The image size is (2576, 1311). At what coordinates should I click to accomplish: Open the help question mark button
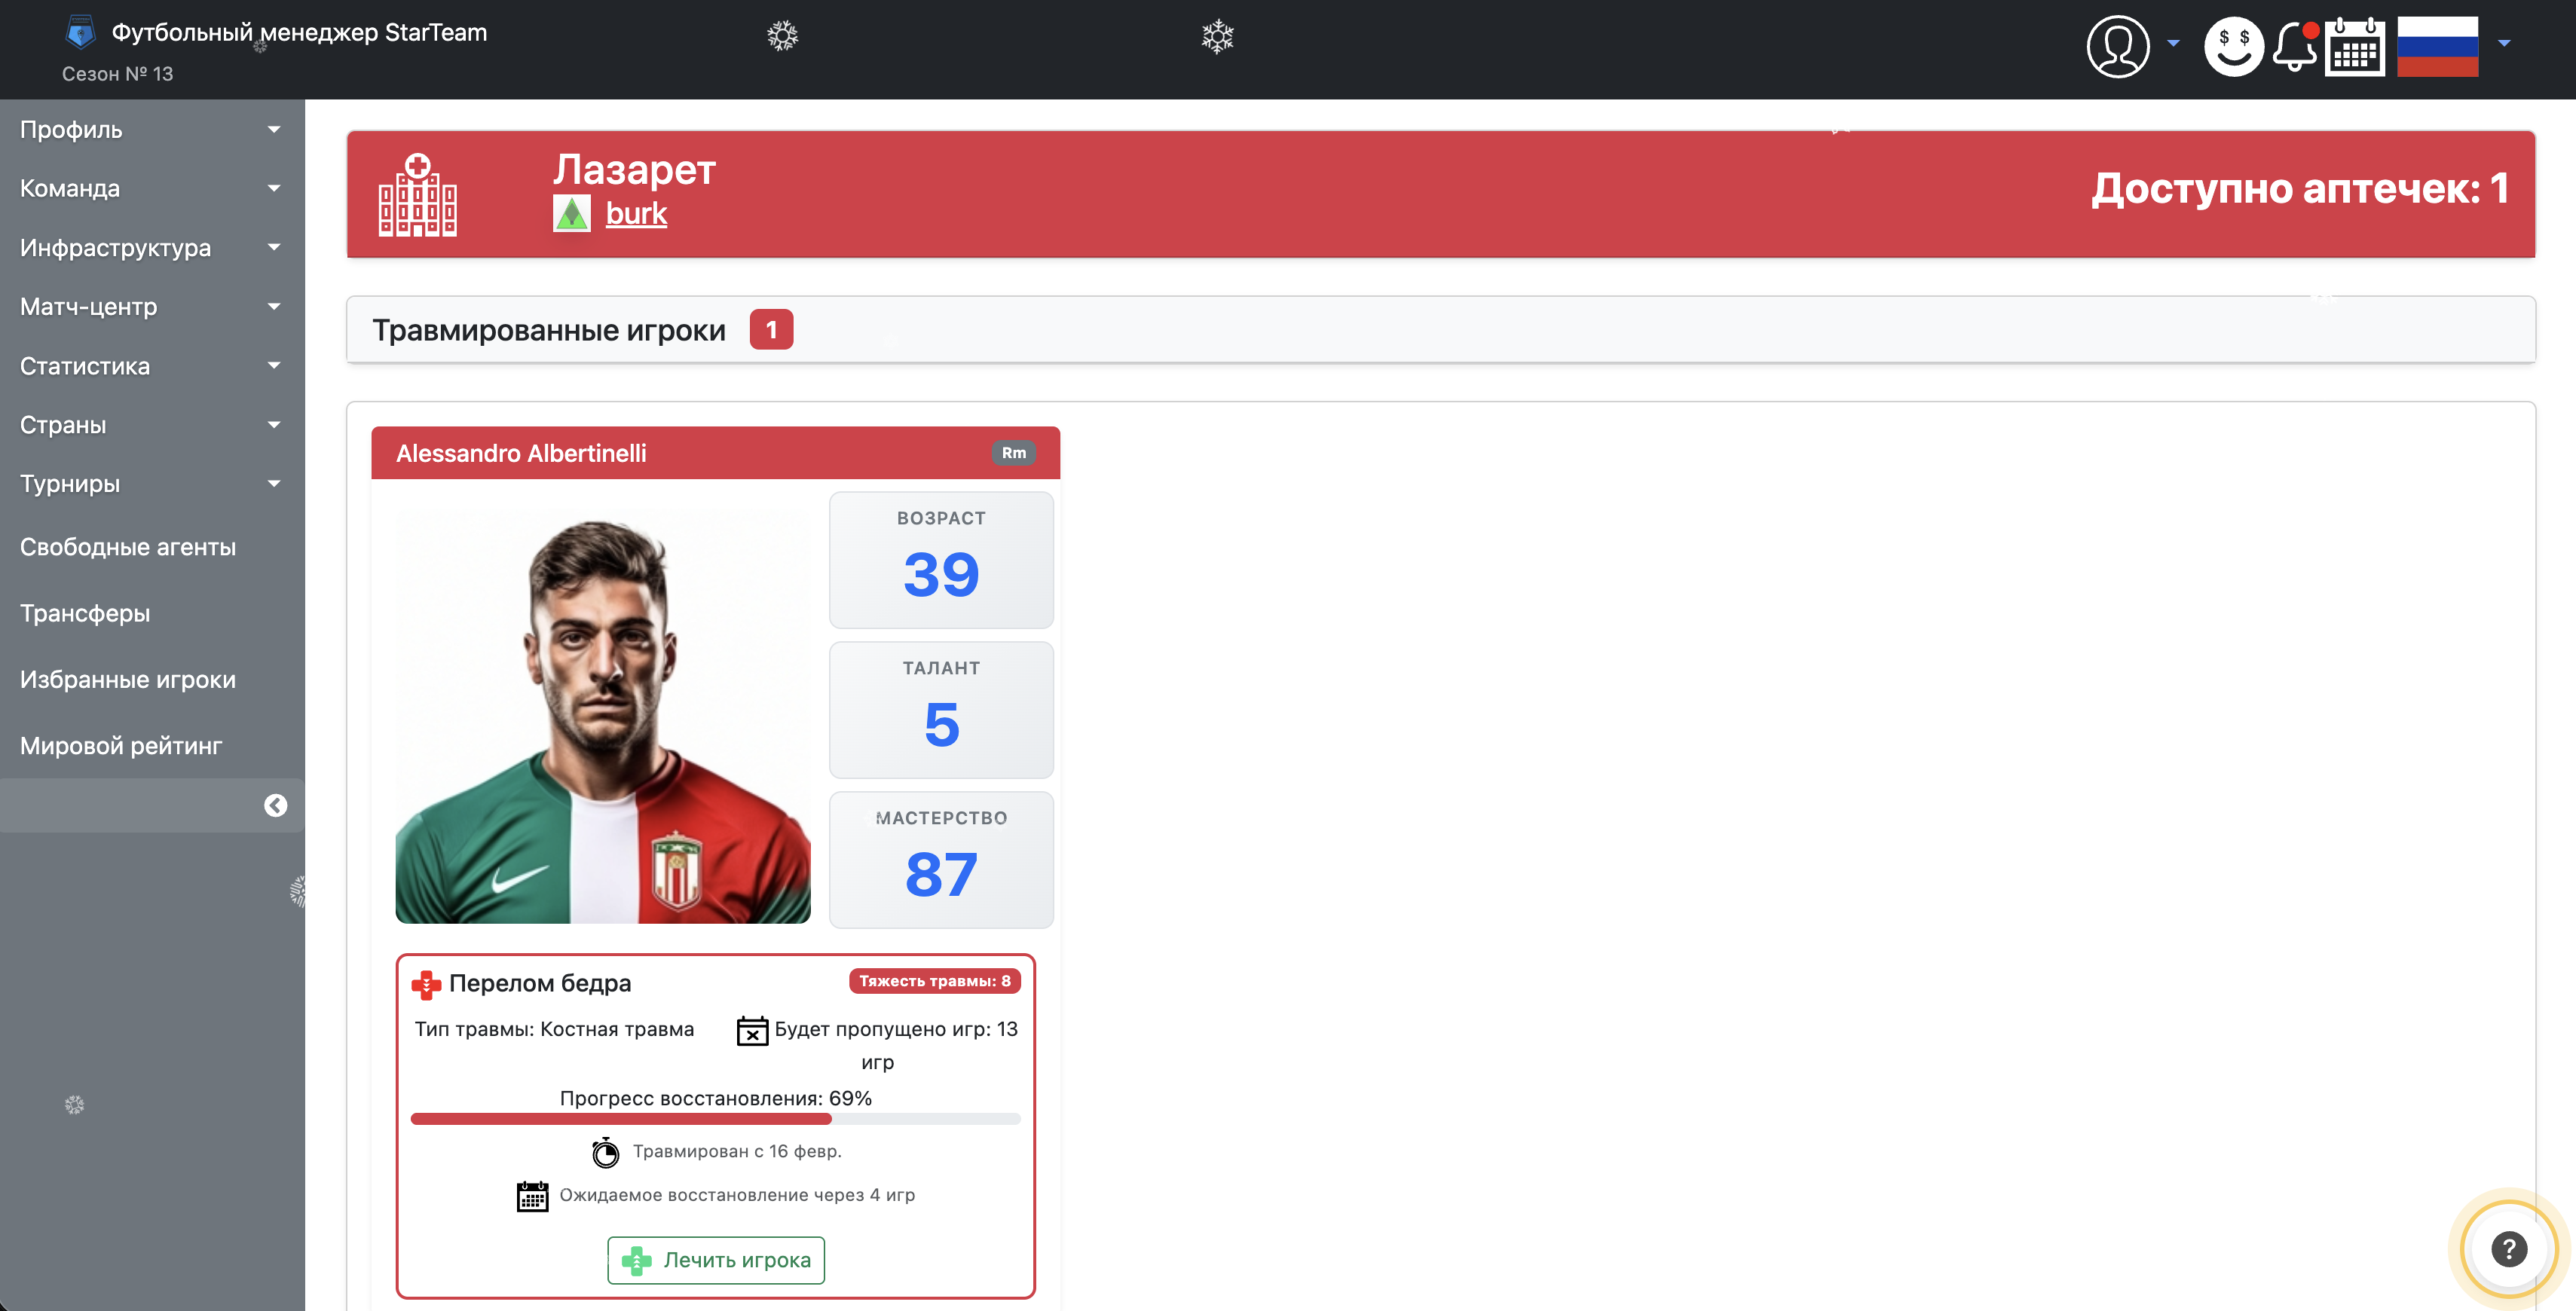(x=2508, y=1248)
